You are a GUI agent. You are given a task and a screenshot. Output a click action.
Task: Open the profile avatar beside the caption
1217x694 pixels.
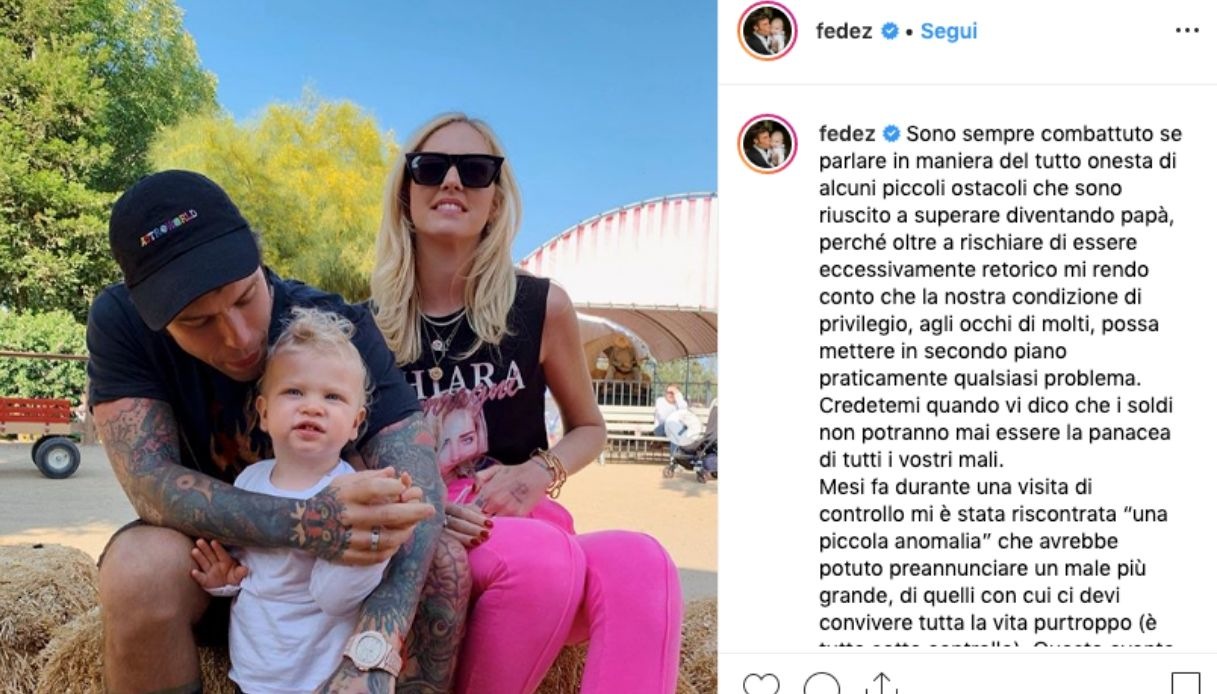coord(767,143)
